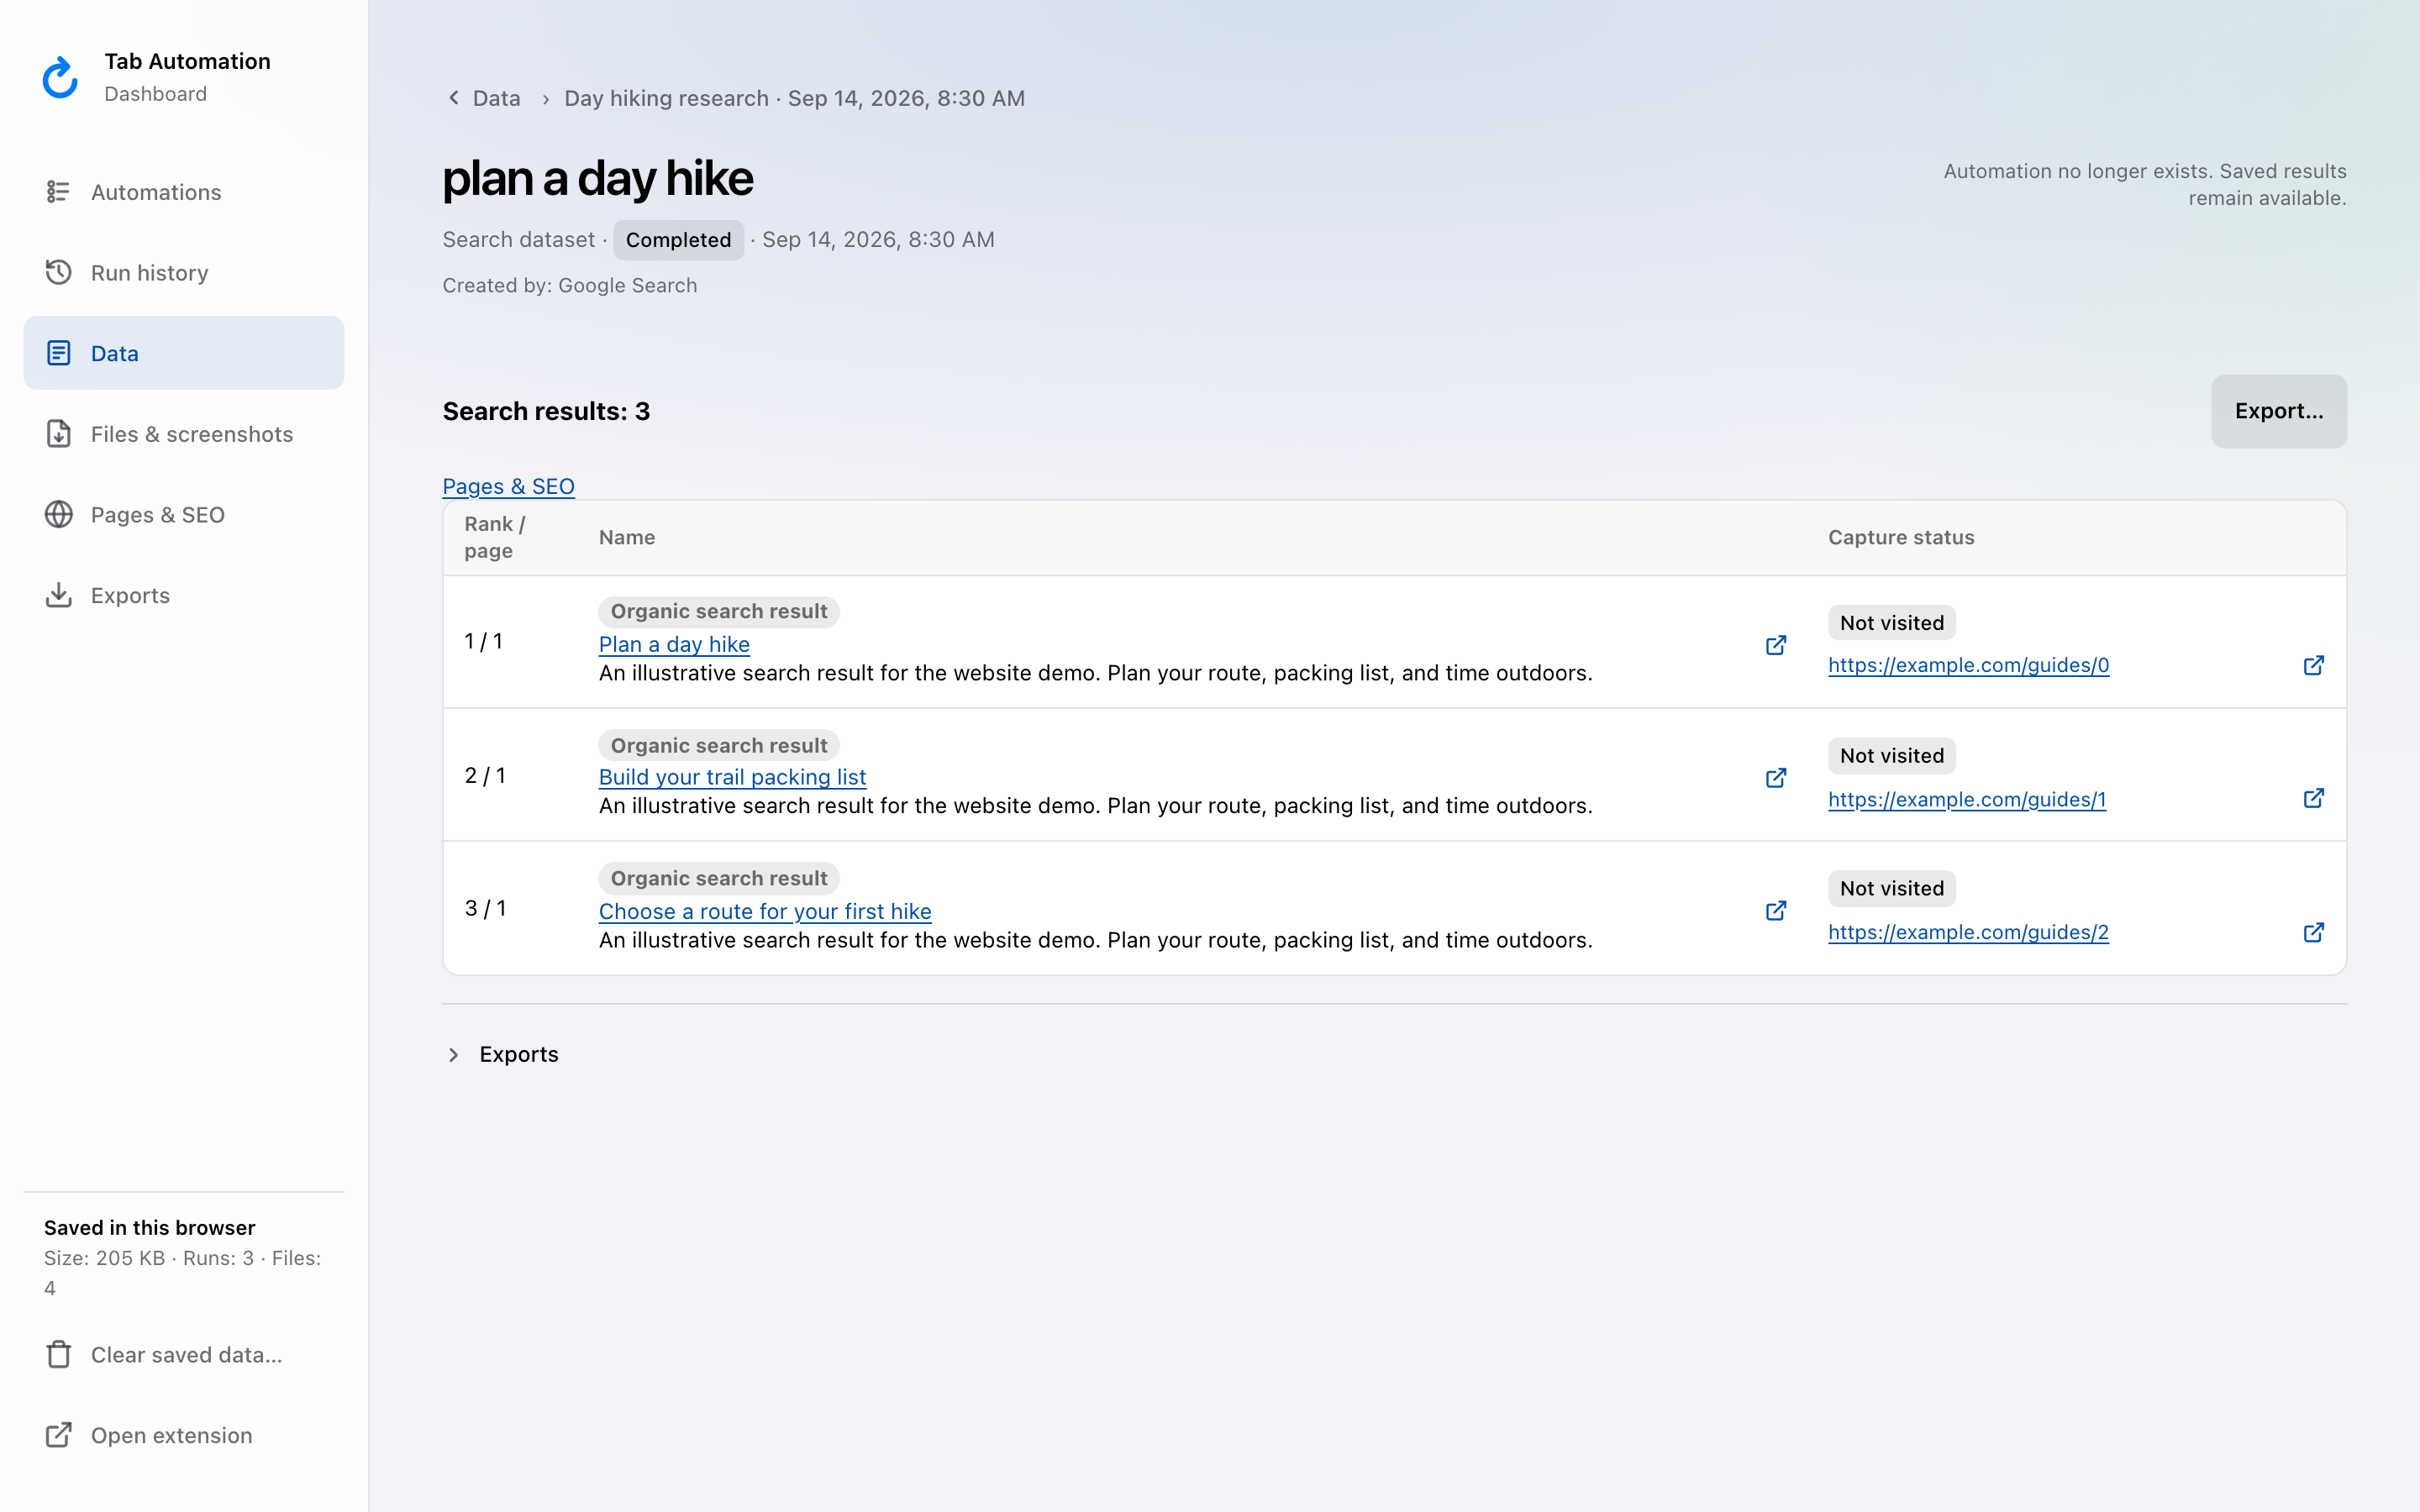Click the Automations list icon in sidebar

(x=58, y=192)
